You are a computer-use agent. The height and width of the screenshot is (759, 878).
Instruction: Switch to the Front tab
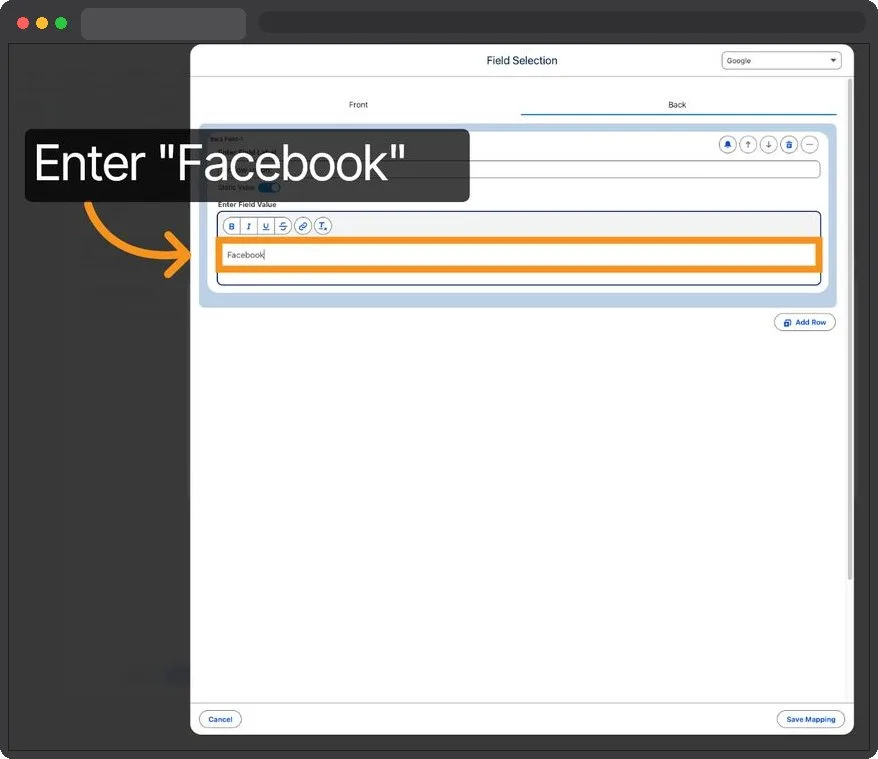click(358, 105)
